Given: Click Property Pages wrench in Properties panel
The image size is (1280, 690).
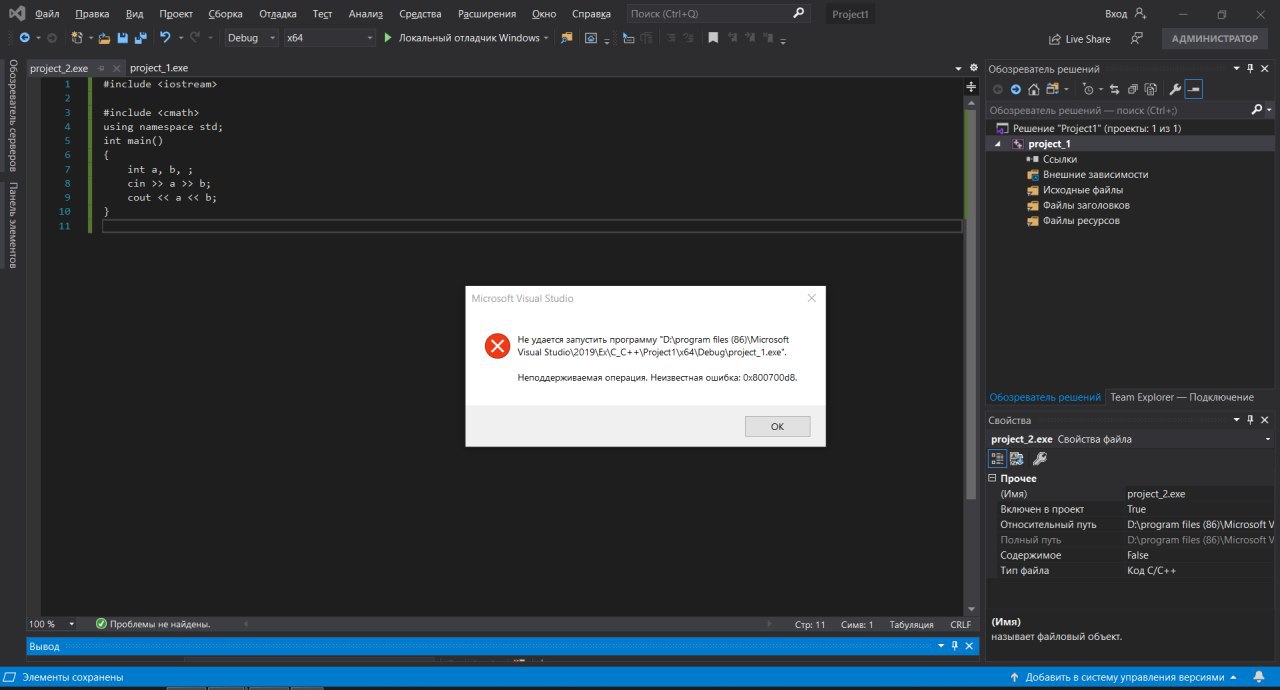Looking at the screenshot, I should pos(1040,459).
